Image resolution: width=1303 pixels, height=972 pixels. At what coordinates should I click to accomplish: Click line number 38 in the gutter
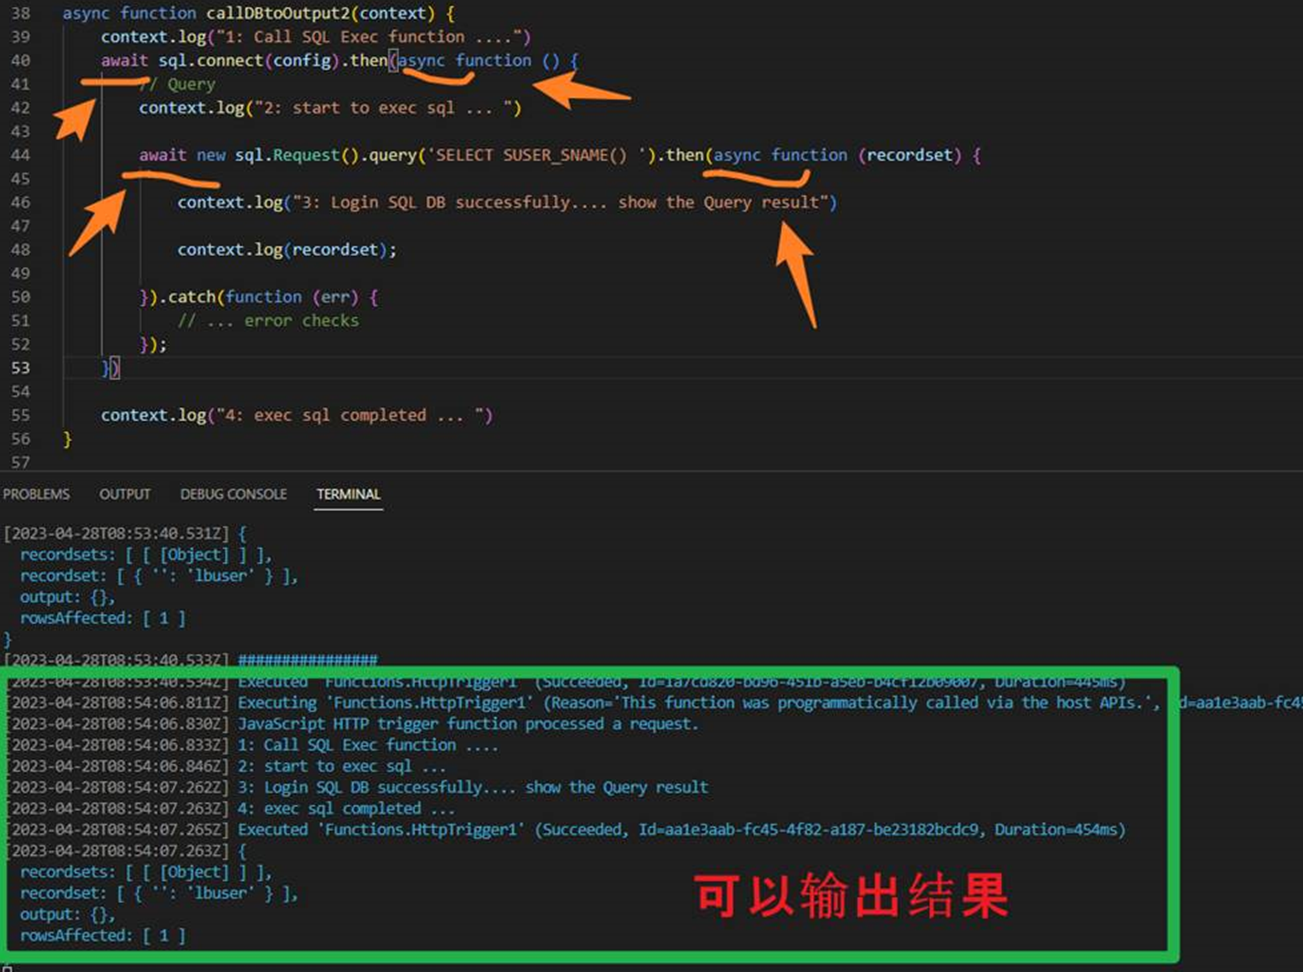pyautogui.click(x=20, y=13)
